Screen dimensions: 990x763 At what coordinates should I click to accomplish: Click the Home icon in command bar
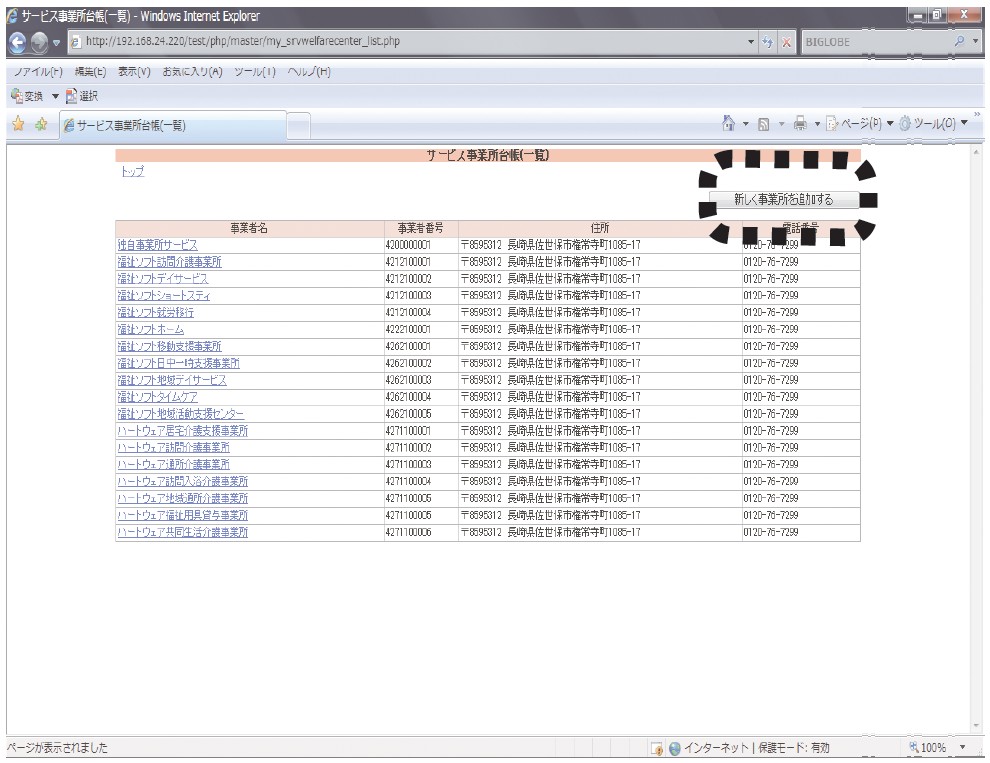pyautogui.click(x=728, y=123)
